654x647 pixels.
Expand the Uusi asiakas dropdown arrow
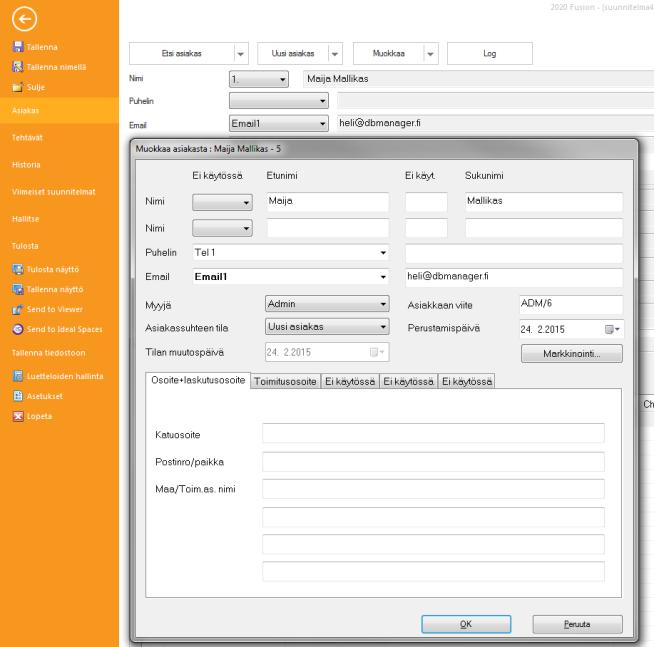click(335, 54)
